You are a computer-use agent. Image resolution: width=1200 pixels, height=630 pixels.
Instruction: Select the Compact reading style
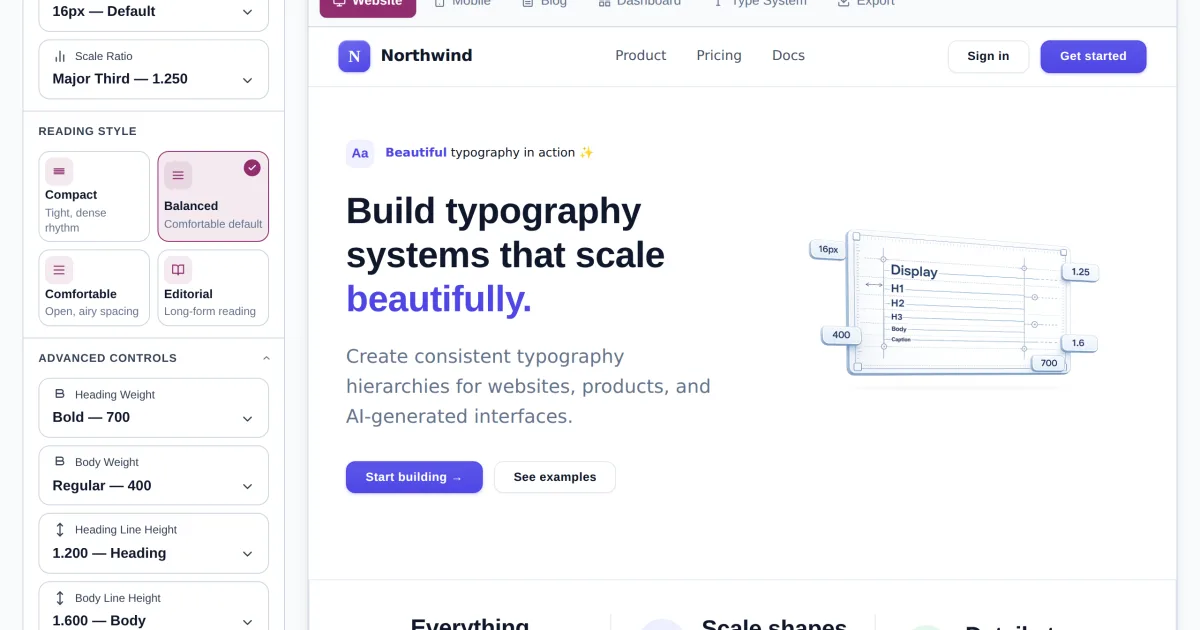point(94,197)
